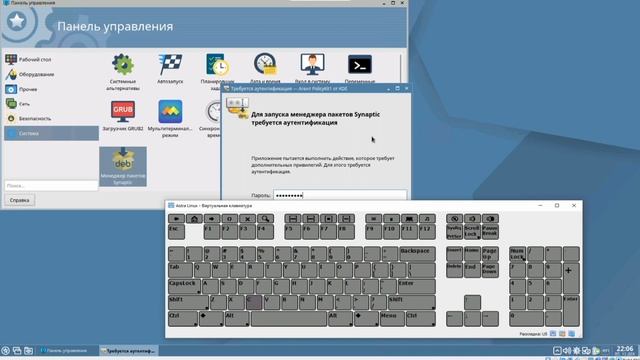Toggle Scroll Lock on the virtual keyboard
The image size is (640, 360).
tap(472, 232)
